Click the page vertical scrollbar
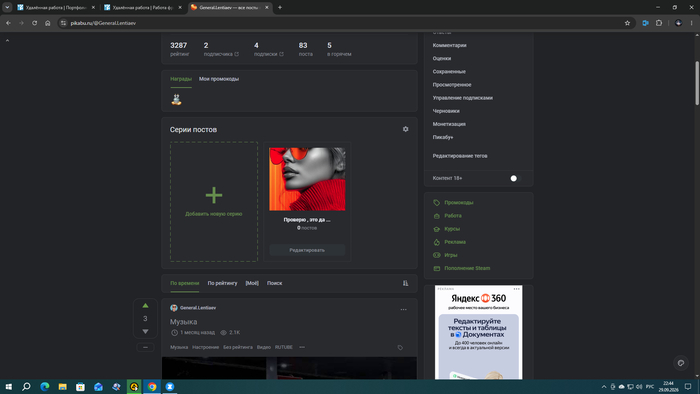The height and width of the screenshot is (394, 700). pyautogui.click(x=697, y=83)
